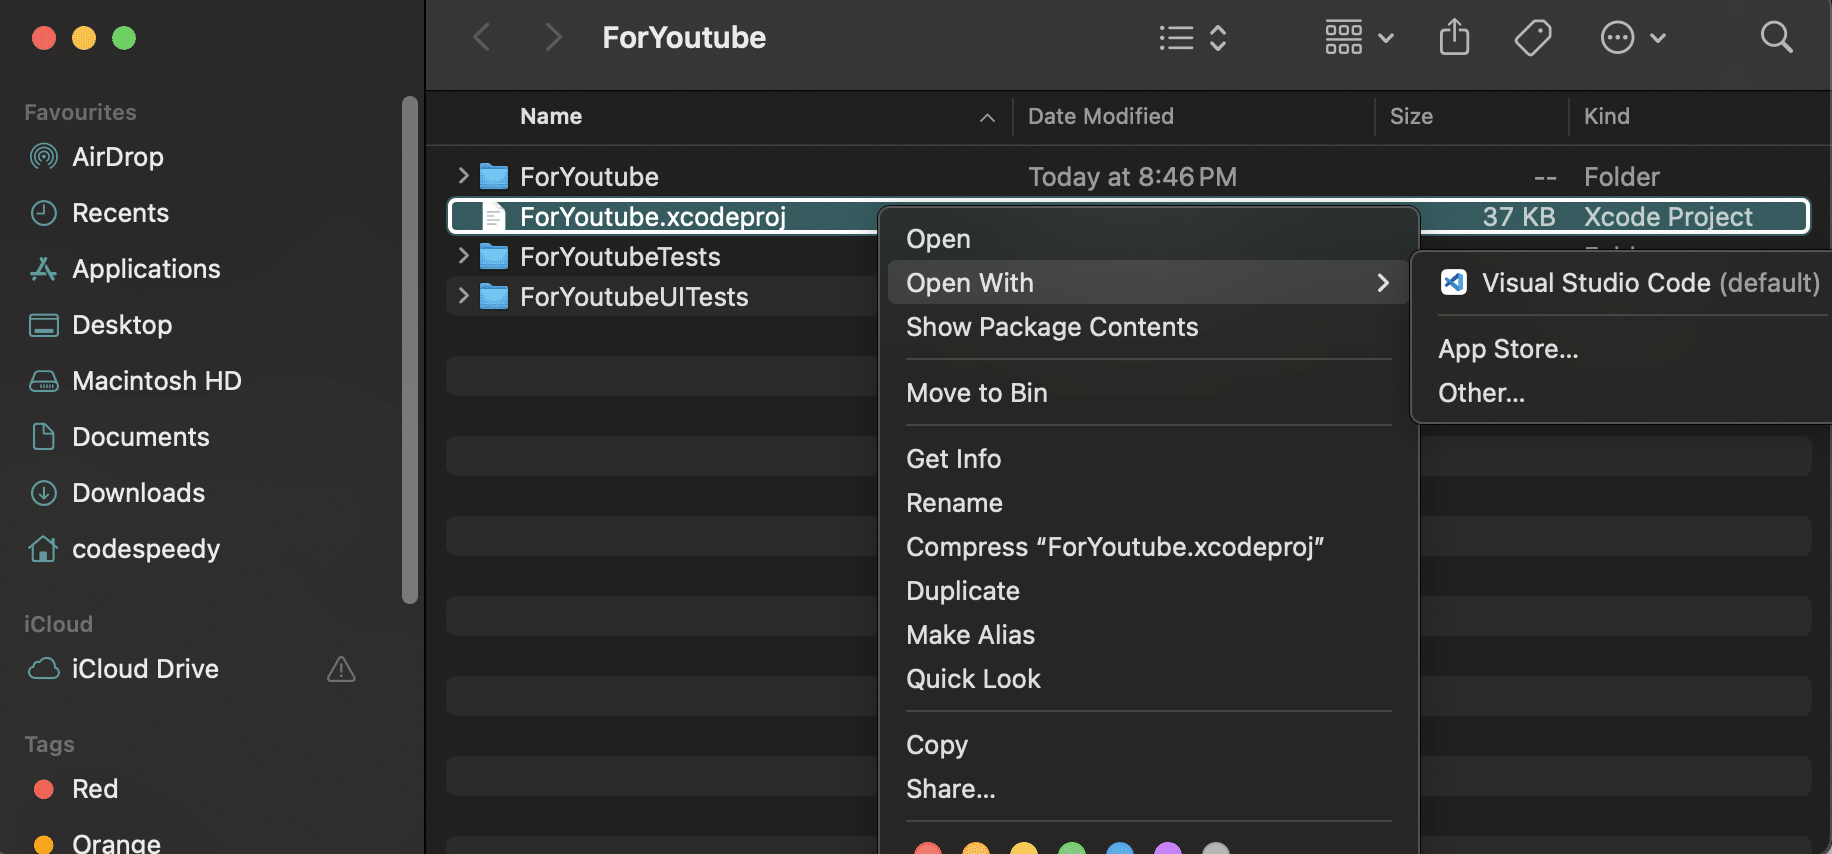1832x854 pixels.
Task: Click the Visual Studio Code icon
Action: (x=1453, y=283)
